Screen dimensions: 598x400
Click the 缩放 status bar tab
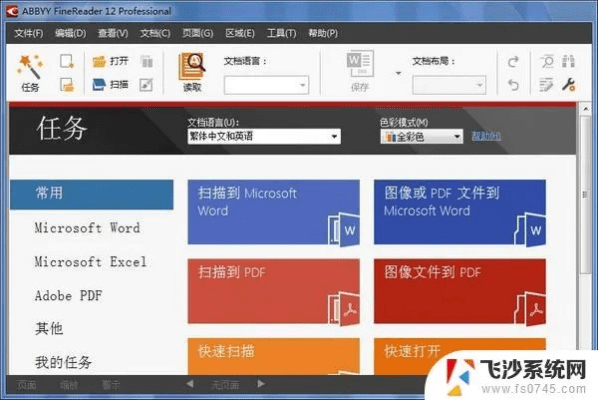[69, 385]
